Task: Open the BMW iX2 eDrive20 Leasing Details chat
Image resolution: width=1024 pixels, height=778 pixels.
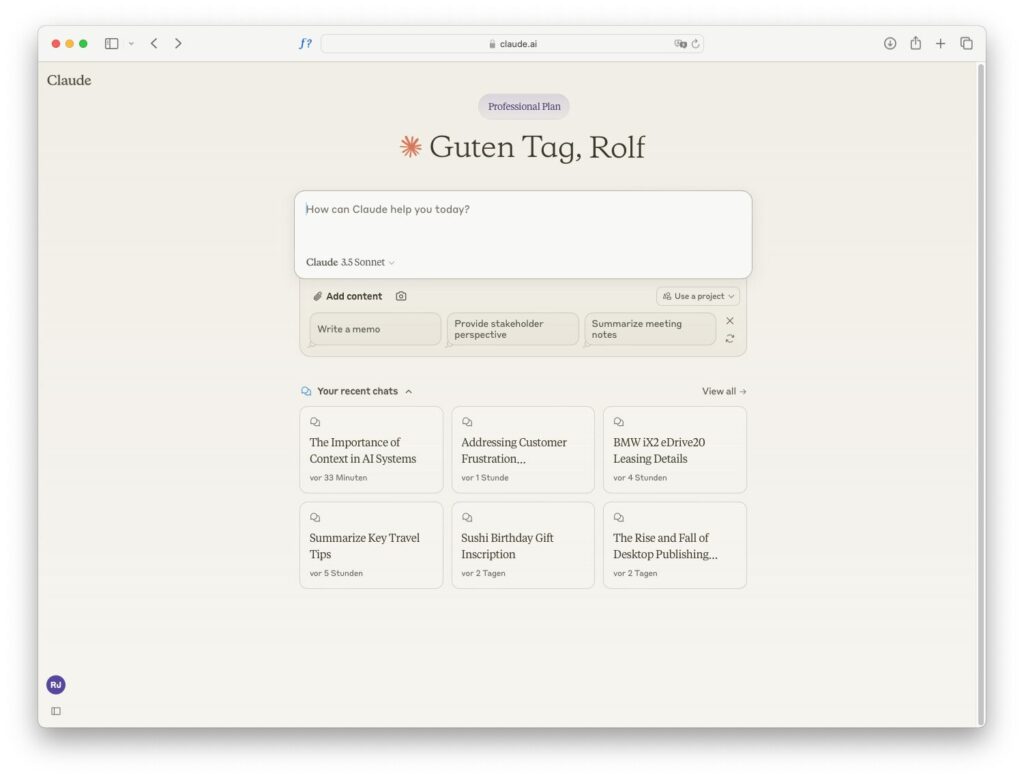Action: click(675, 449)
